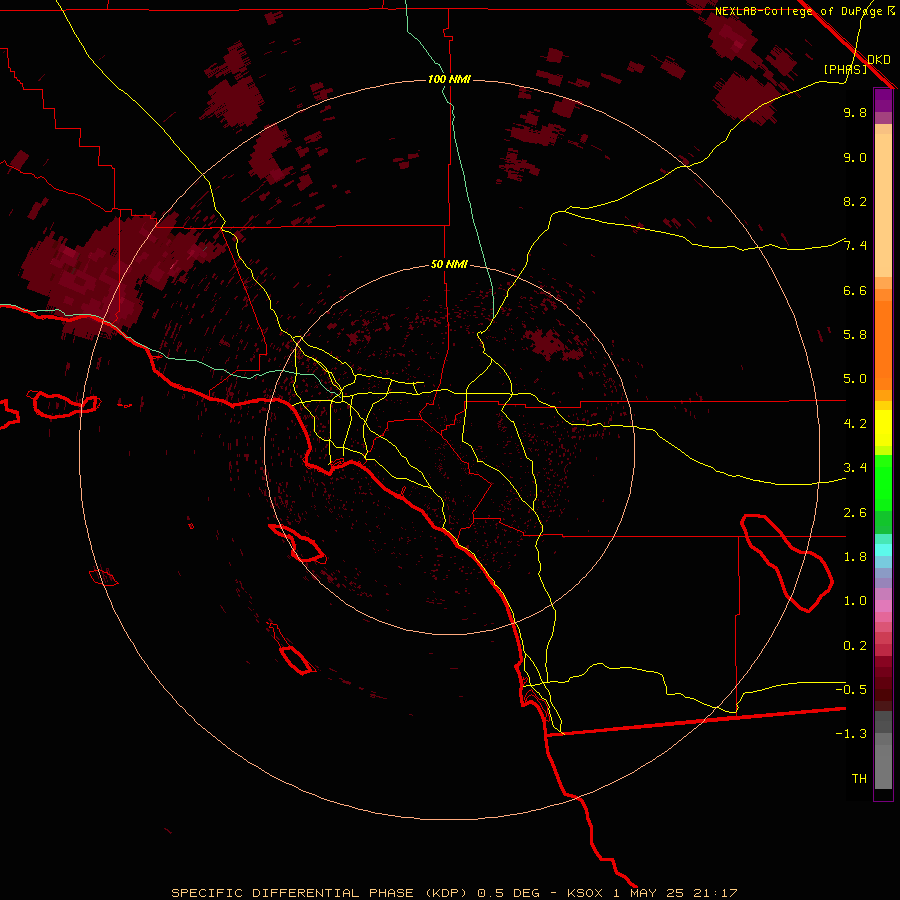
Task: Click the 6.6 value on the color scale
Action: [855, 290]
